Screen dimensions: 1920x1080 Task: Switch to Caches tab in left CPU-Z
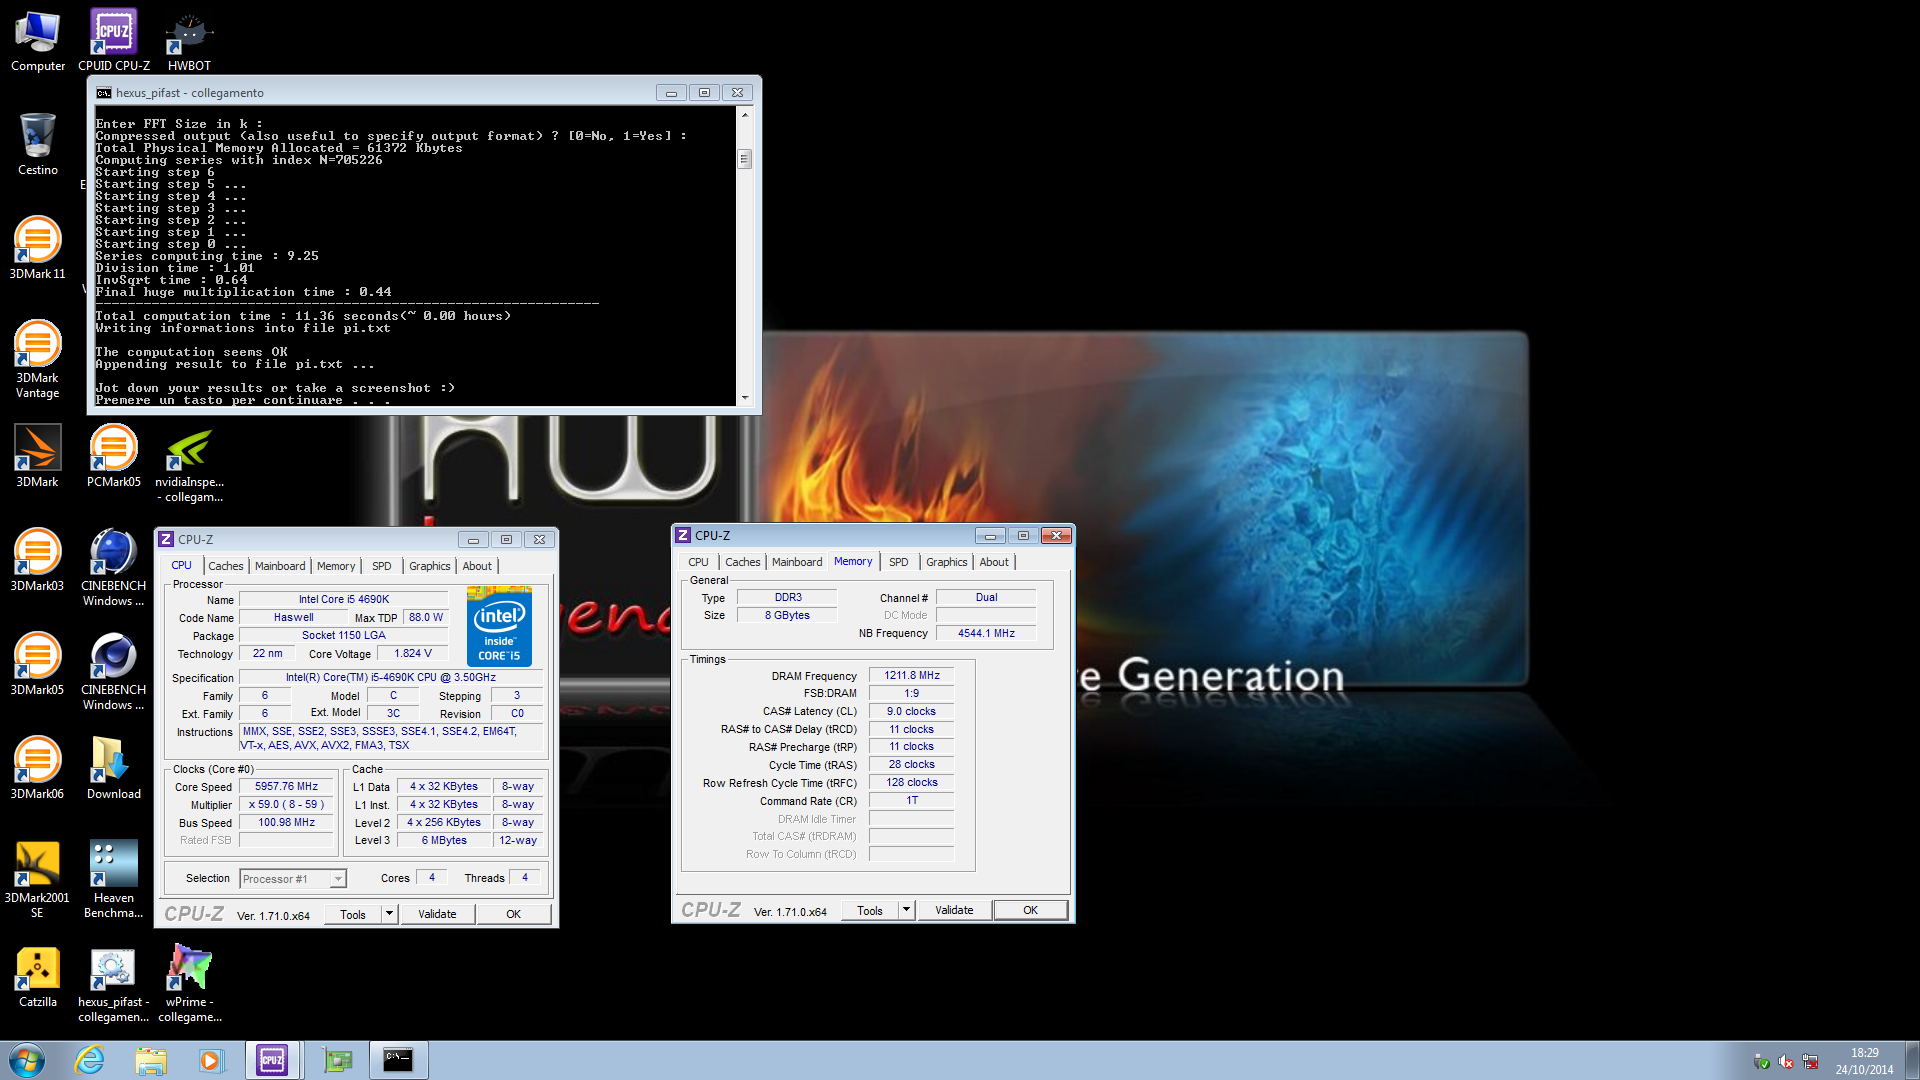tap(226, 566)
